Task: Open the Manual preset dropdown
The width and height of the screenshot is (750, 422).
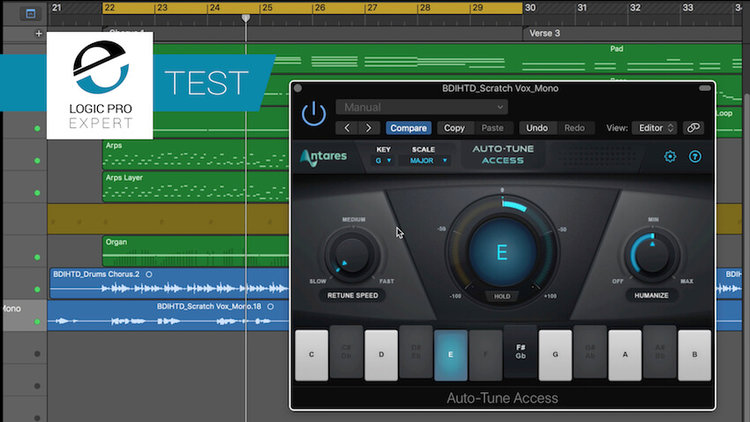Action: tap(421, 107)
